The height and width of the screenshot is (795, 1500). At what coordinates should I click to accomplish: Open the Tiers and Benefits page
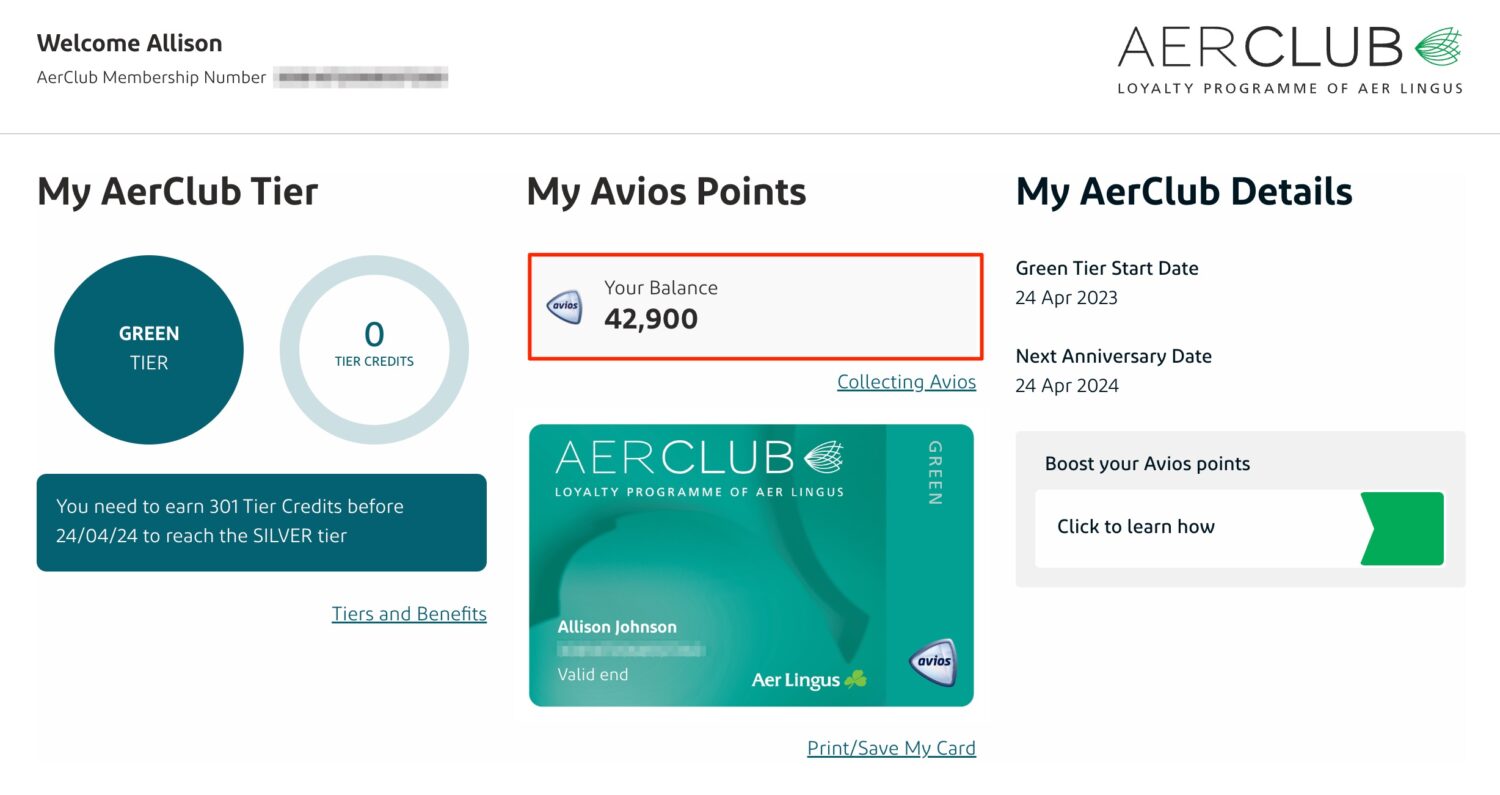409,613
